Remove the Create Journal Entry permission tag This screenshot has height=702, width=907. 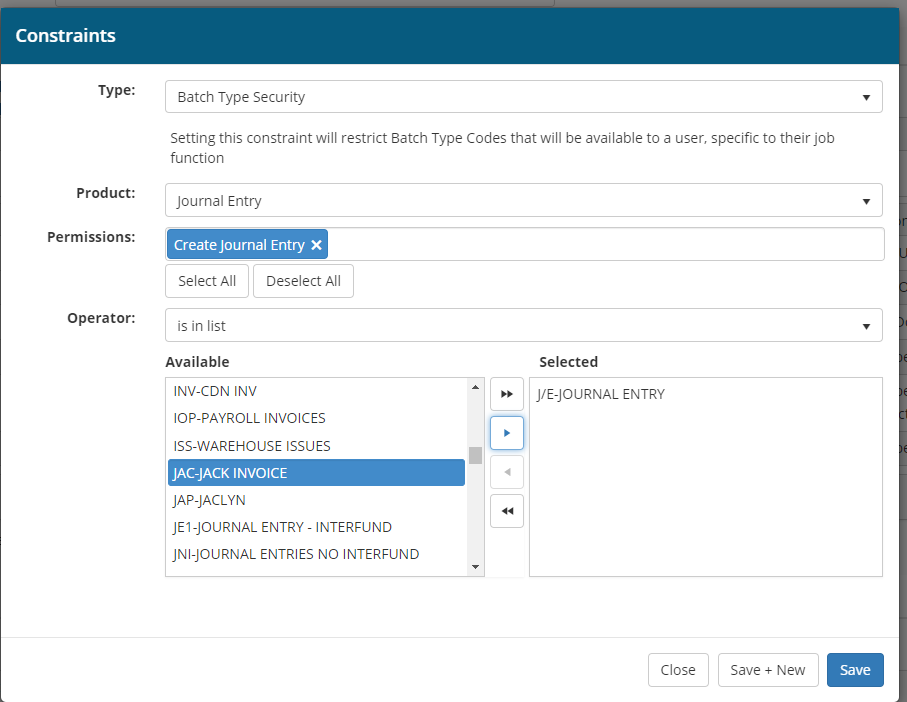pyautogui.click(x=316, y=245)
